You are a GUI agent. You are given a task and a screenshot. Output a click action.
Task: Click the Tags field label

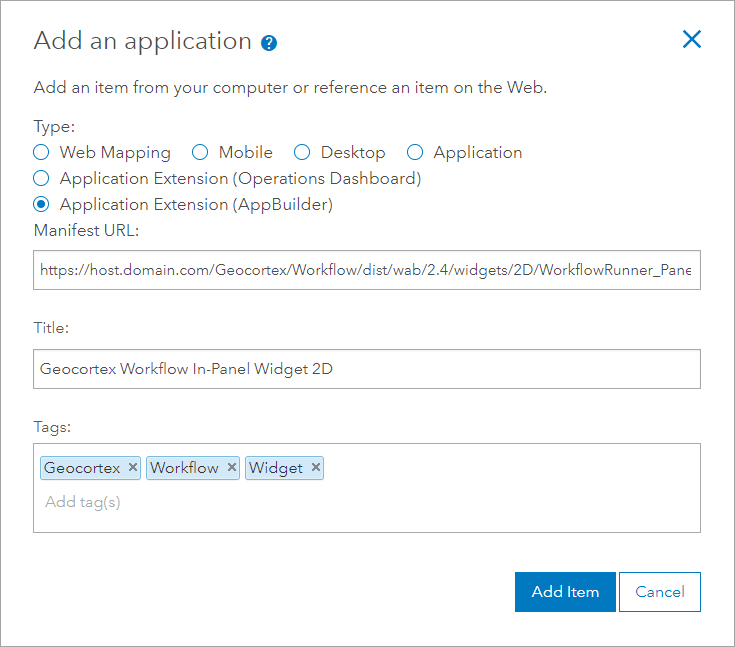pos(52,426)
